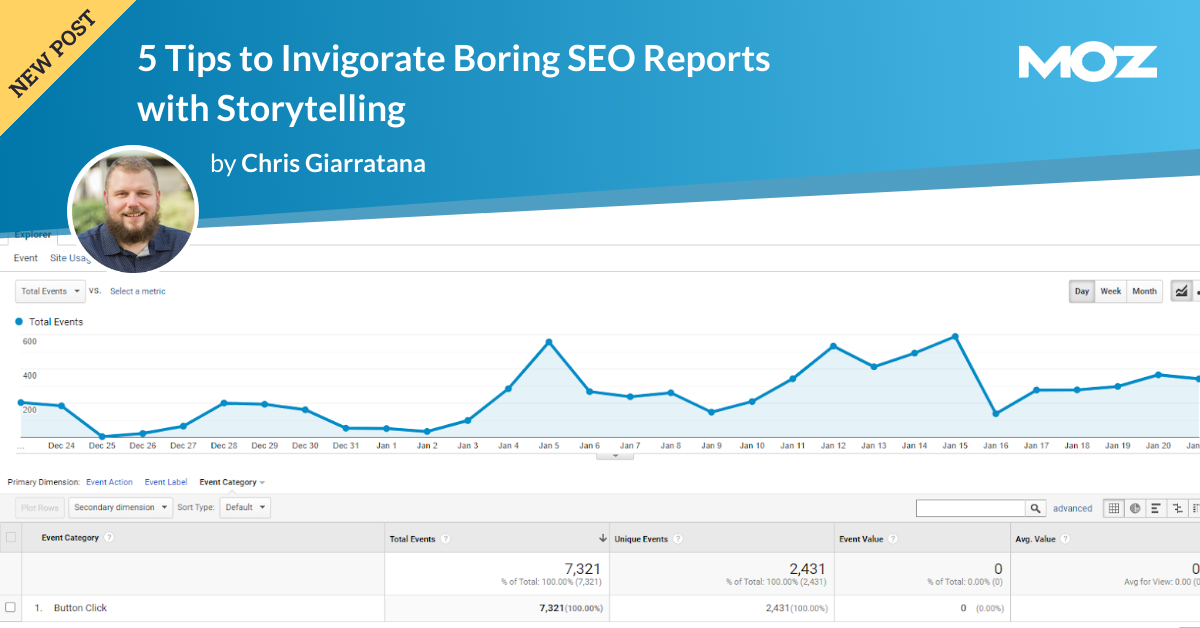Click the Button Click category link

click(80, 608)
